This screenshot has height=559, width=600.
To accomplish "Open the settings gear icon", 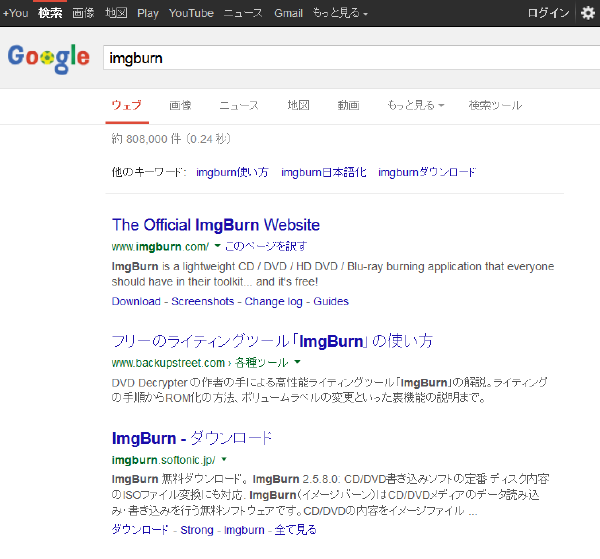I will [587, 13].
